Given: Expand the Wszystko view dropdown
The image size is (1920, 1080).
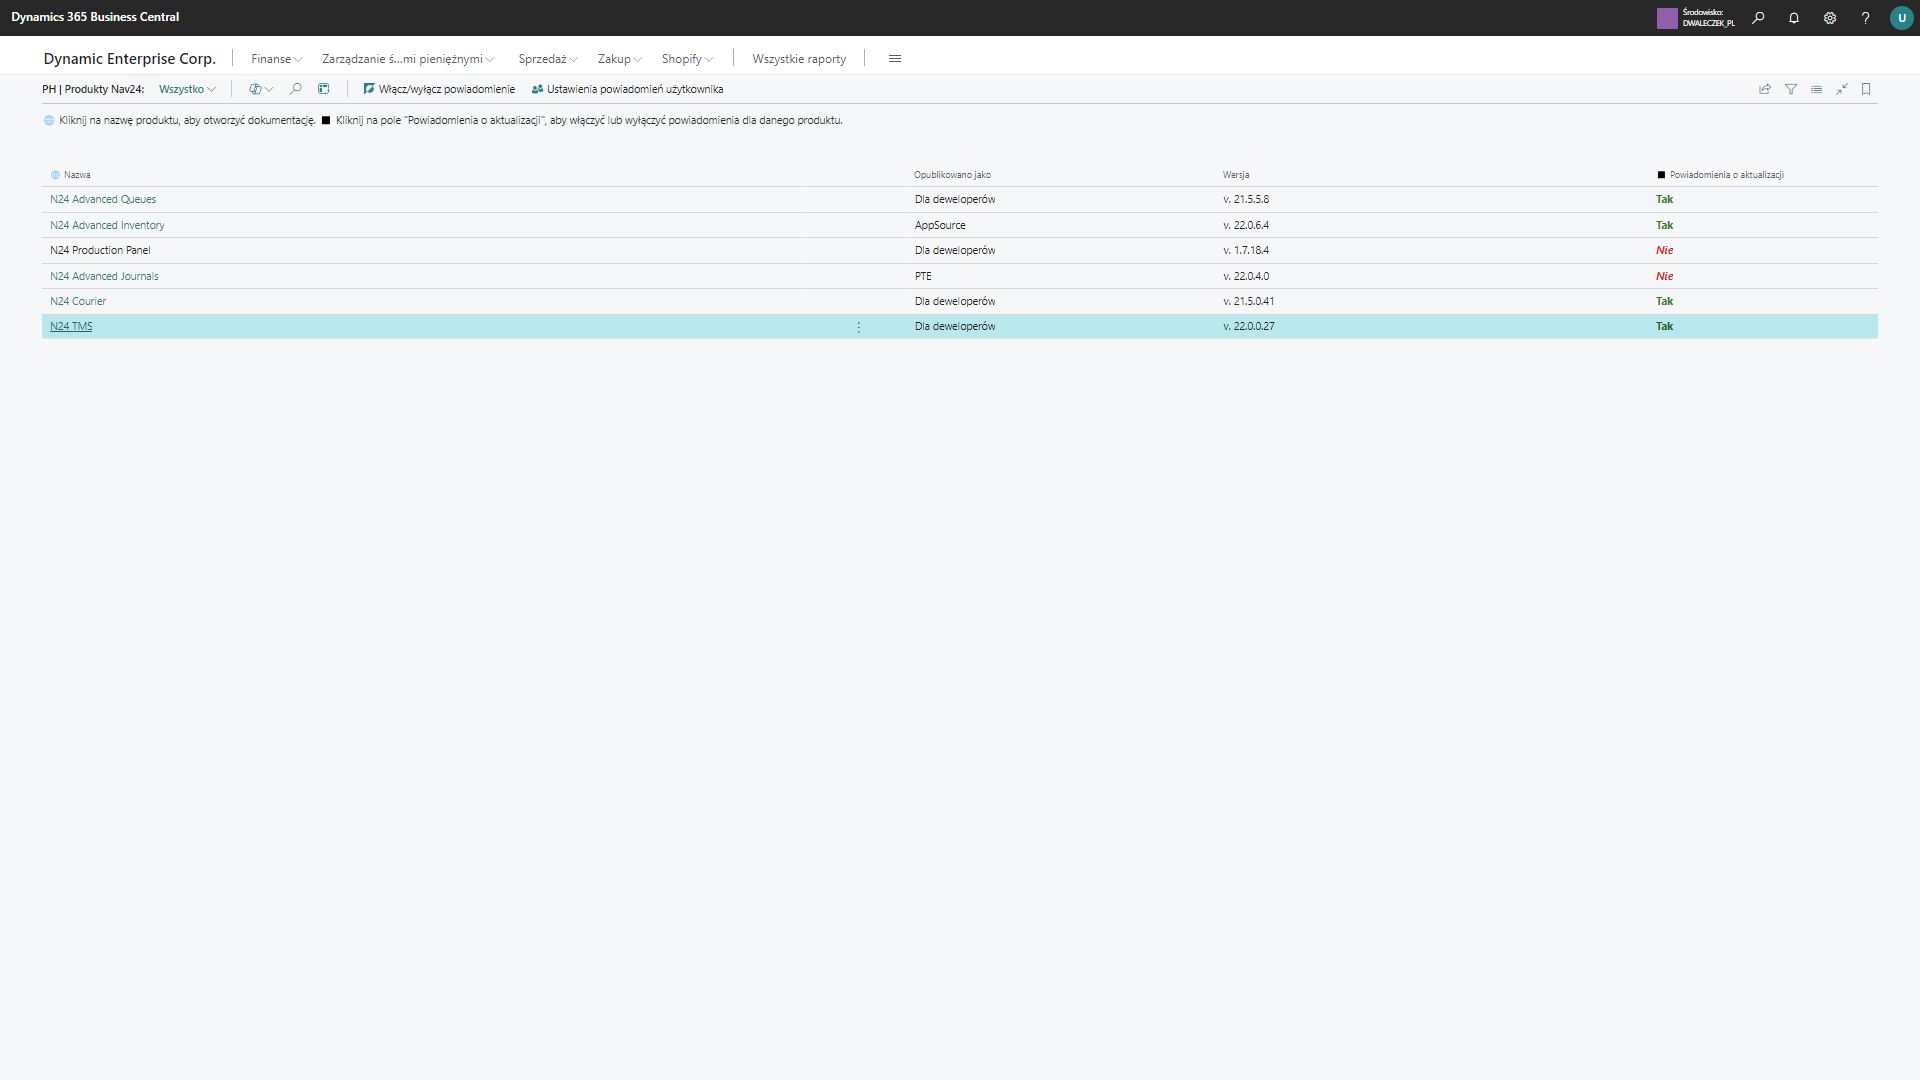Looking at the screenshot, I should [x=187, y=89].
